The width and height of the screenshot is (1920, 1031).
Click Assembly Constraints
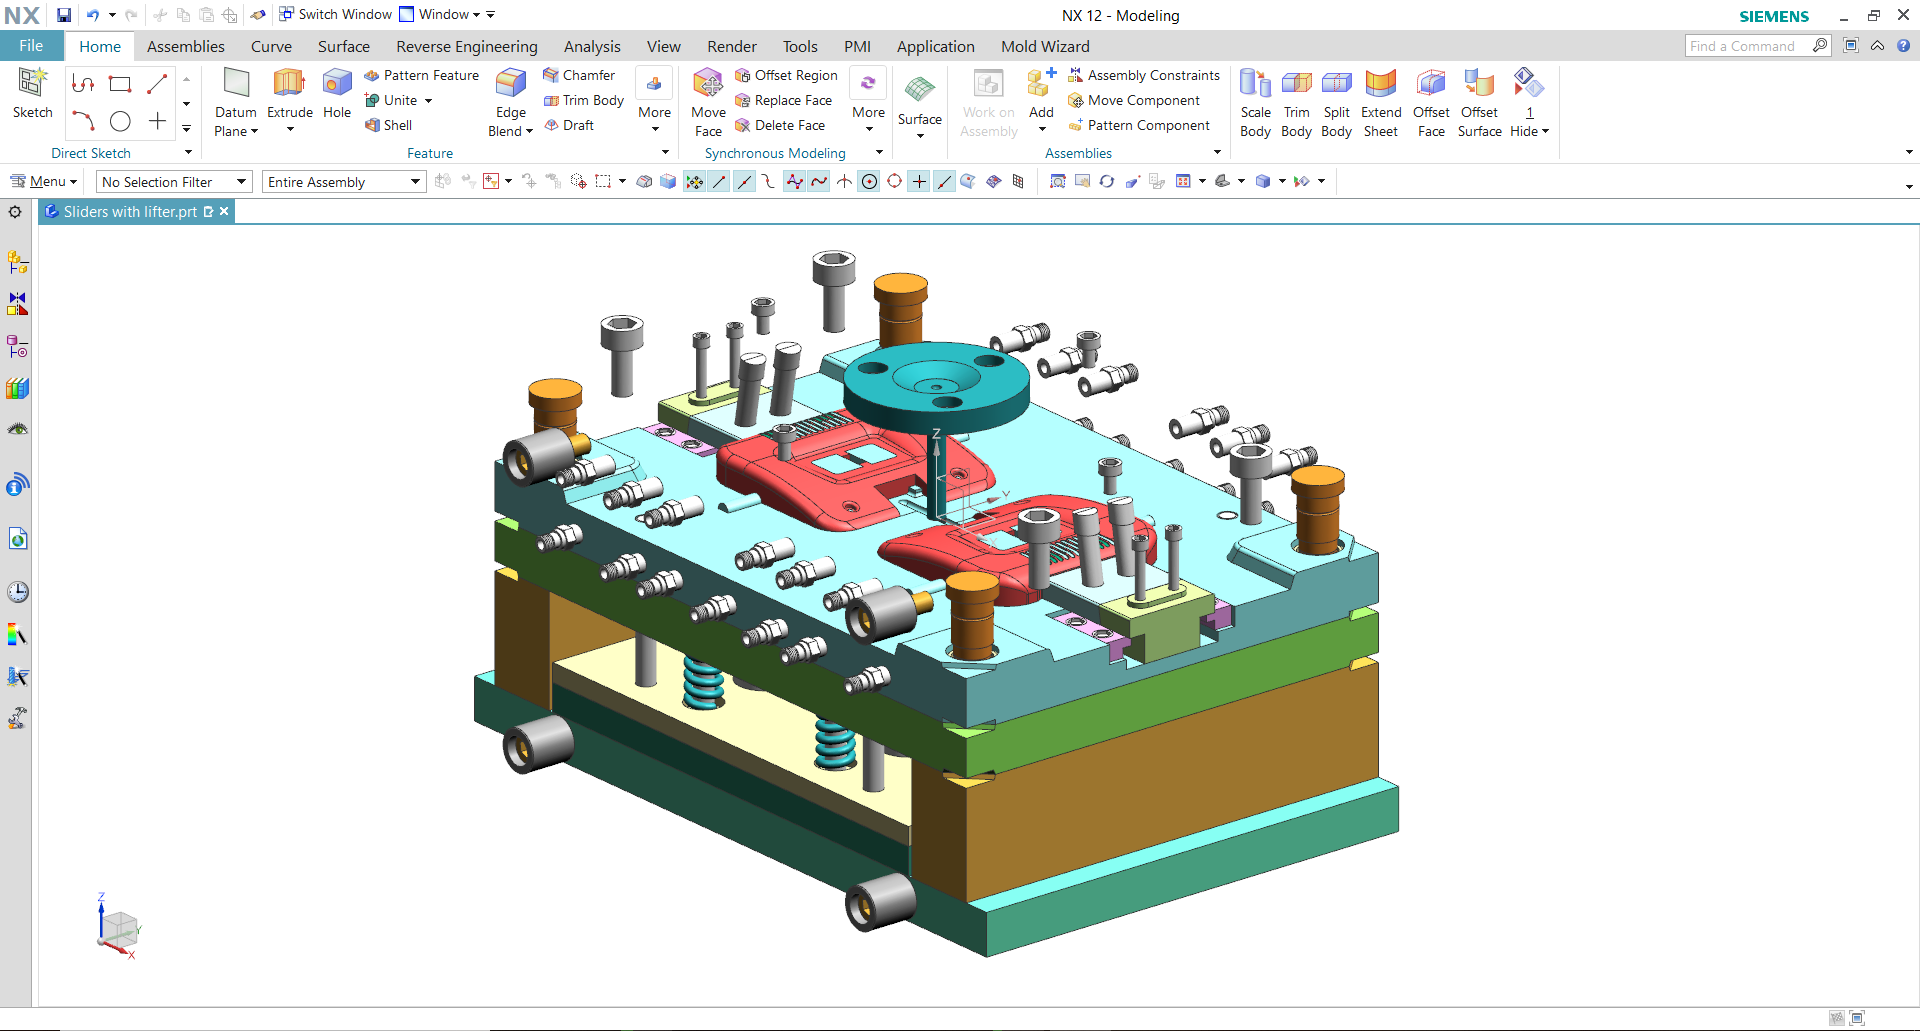click(1144, 75)
